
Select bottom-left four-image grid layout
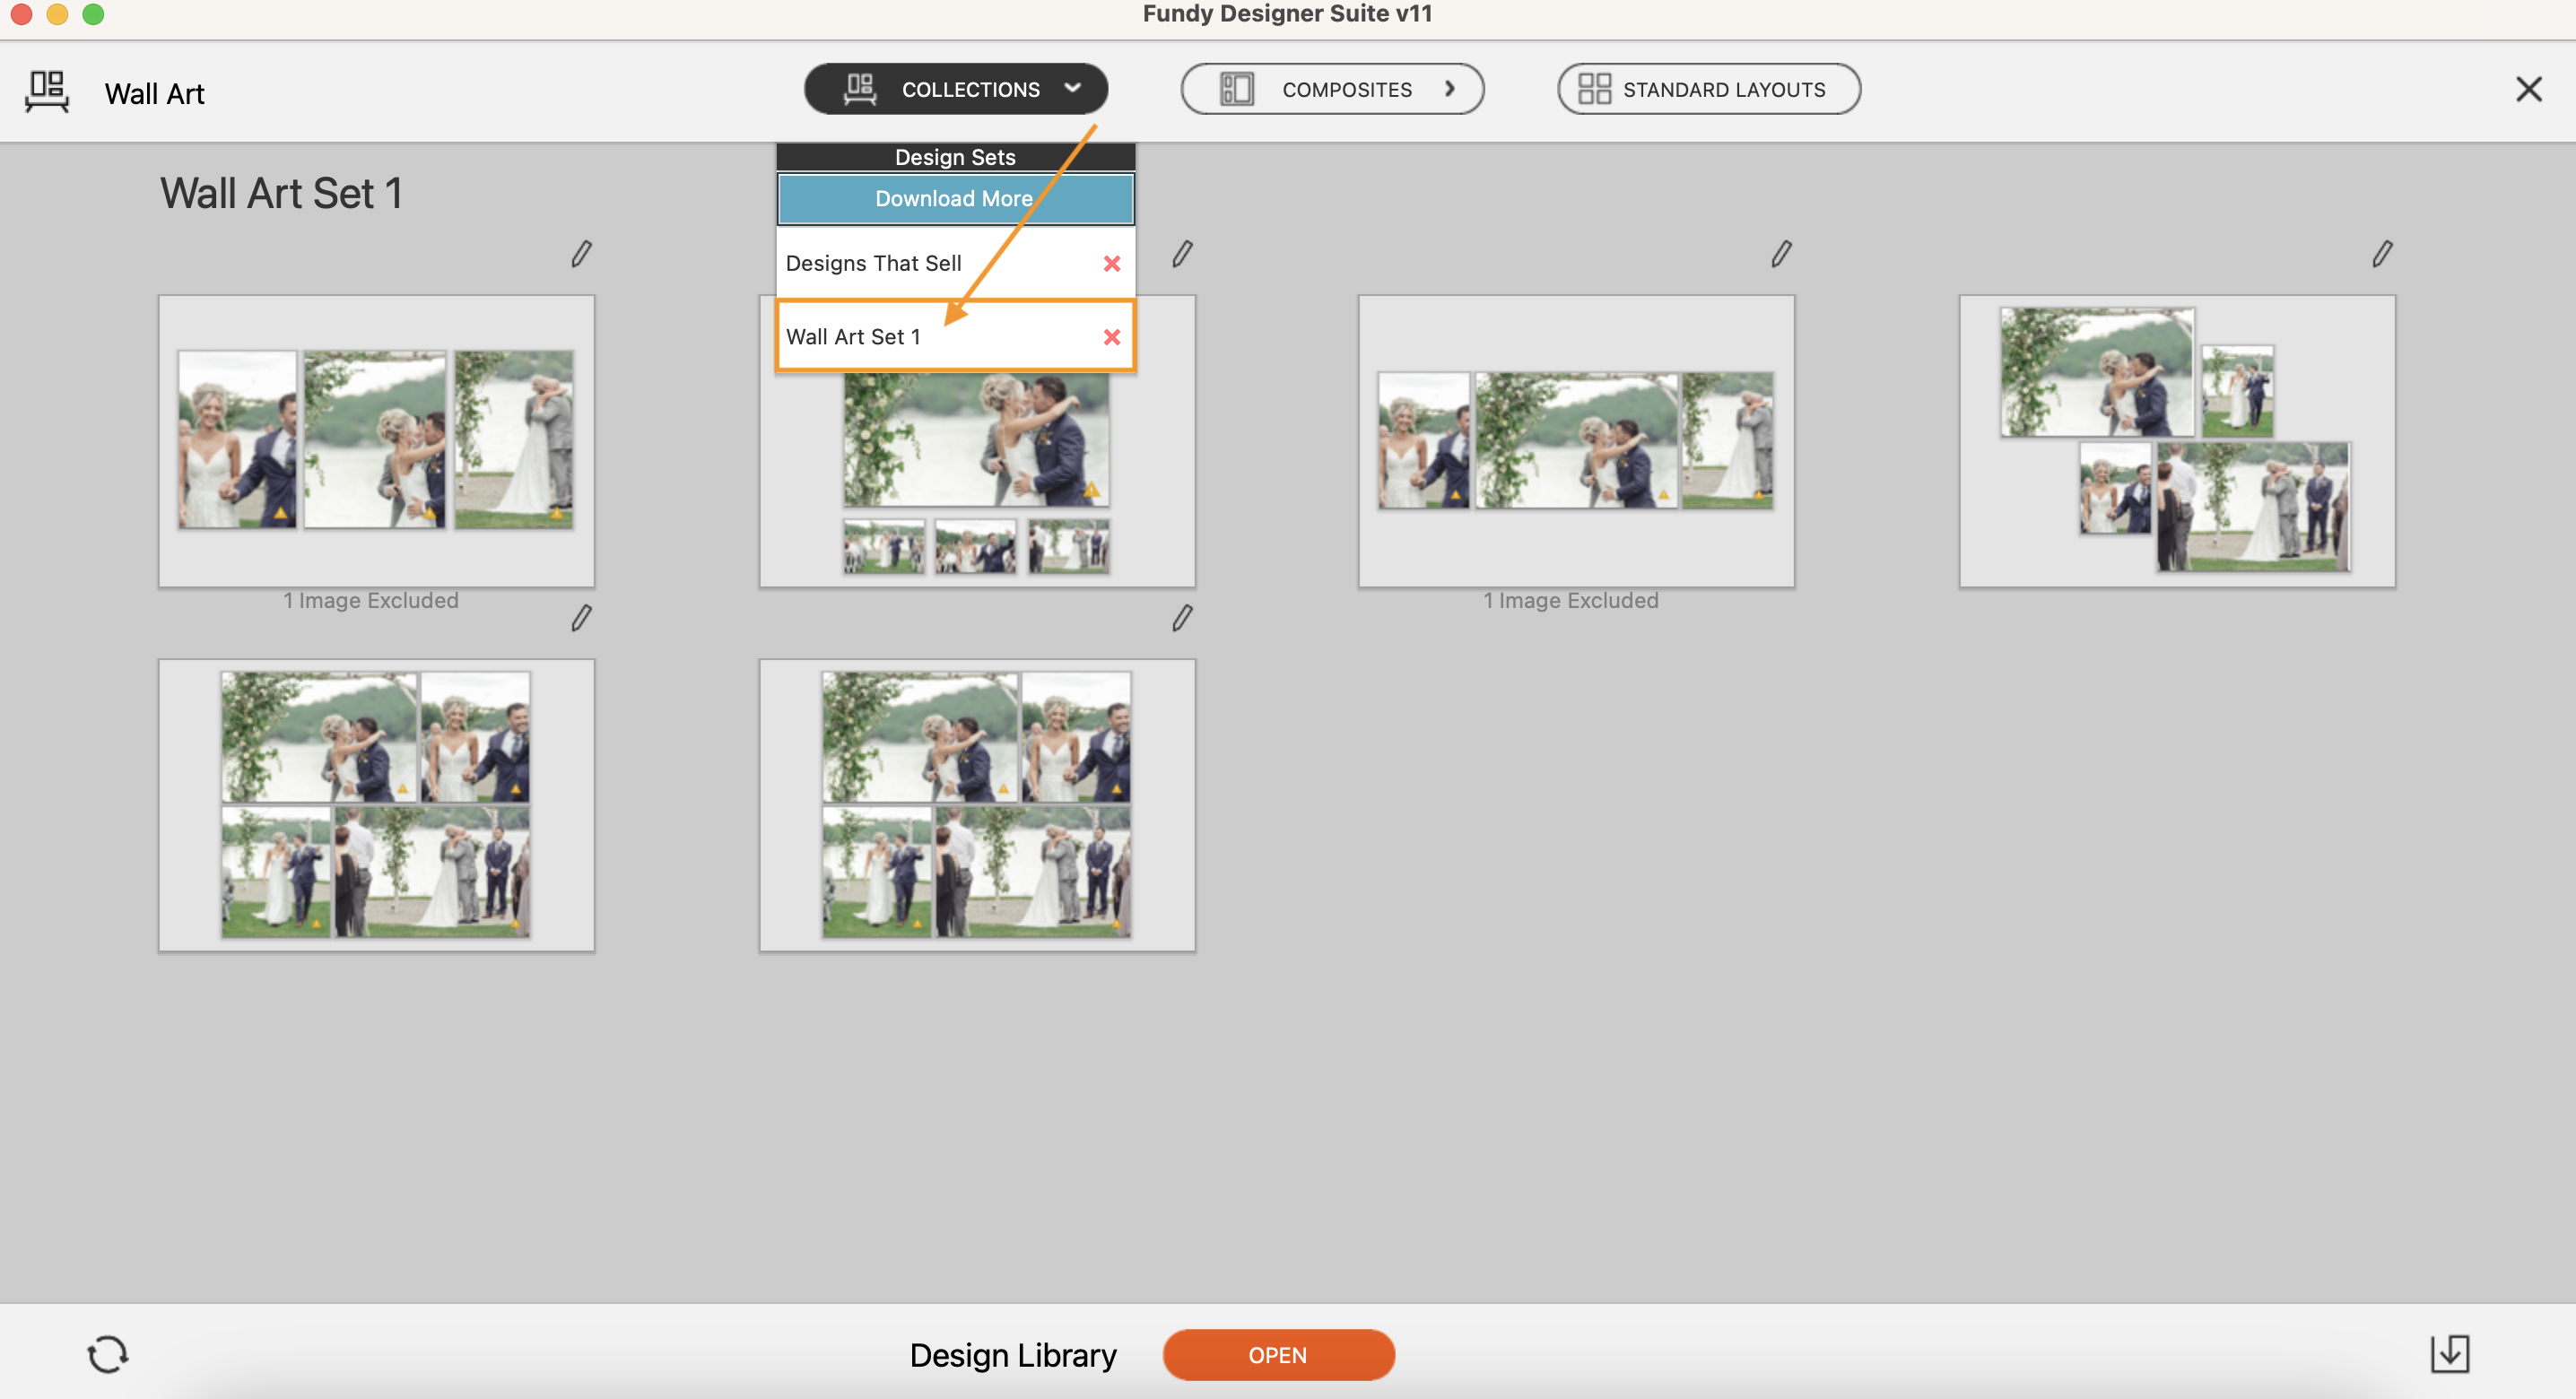(x=376, y=804)
